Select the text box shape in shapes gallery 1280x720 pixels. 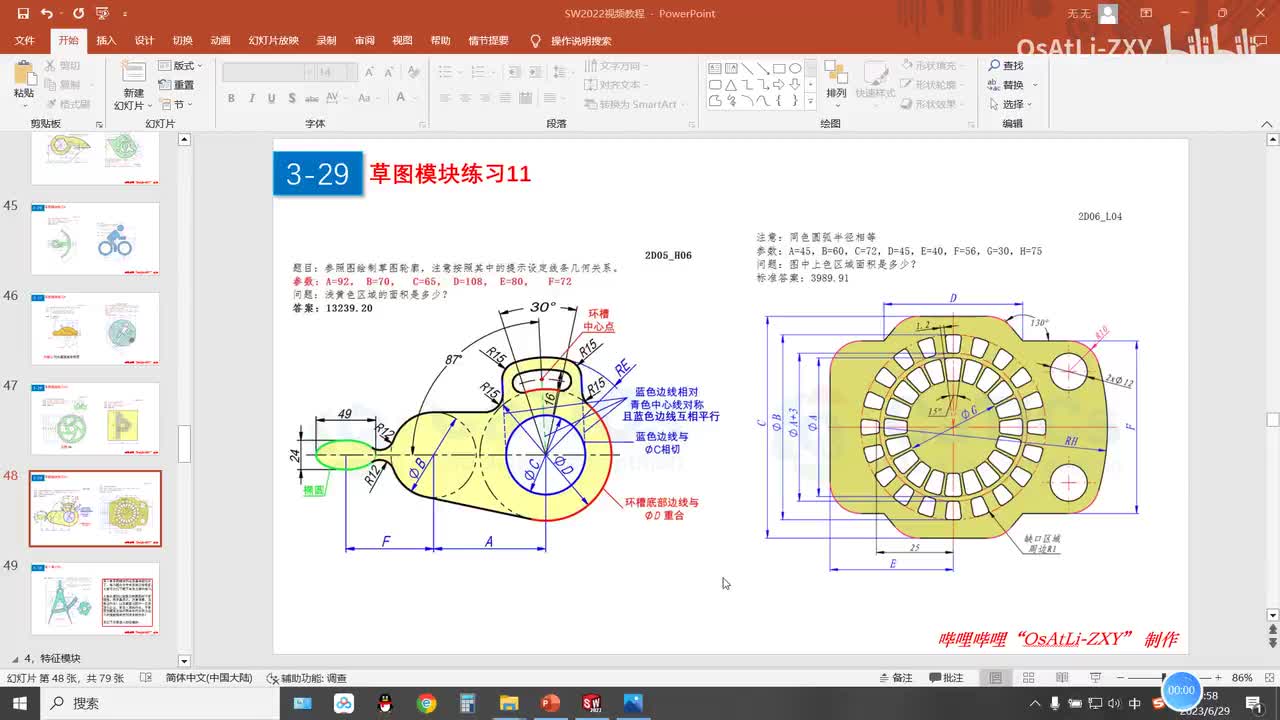[715, 69]
